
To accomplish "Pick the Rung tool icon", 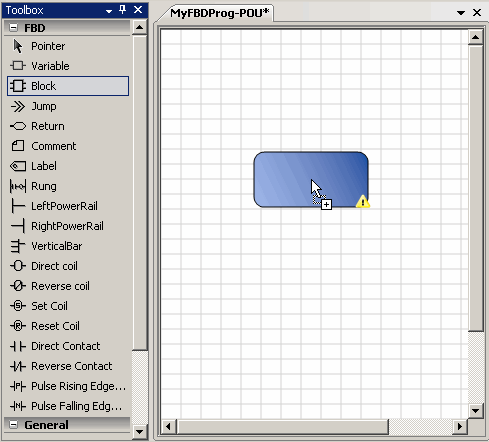I will (x=18, y=186).
